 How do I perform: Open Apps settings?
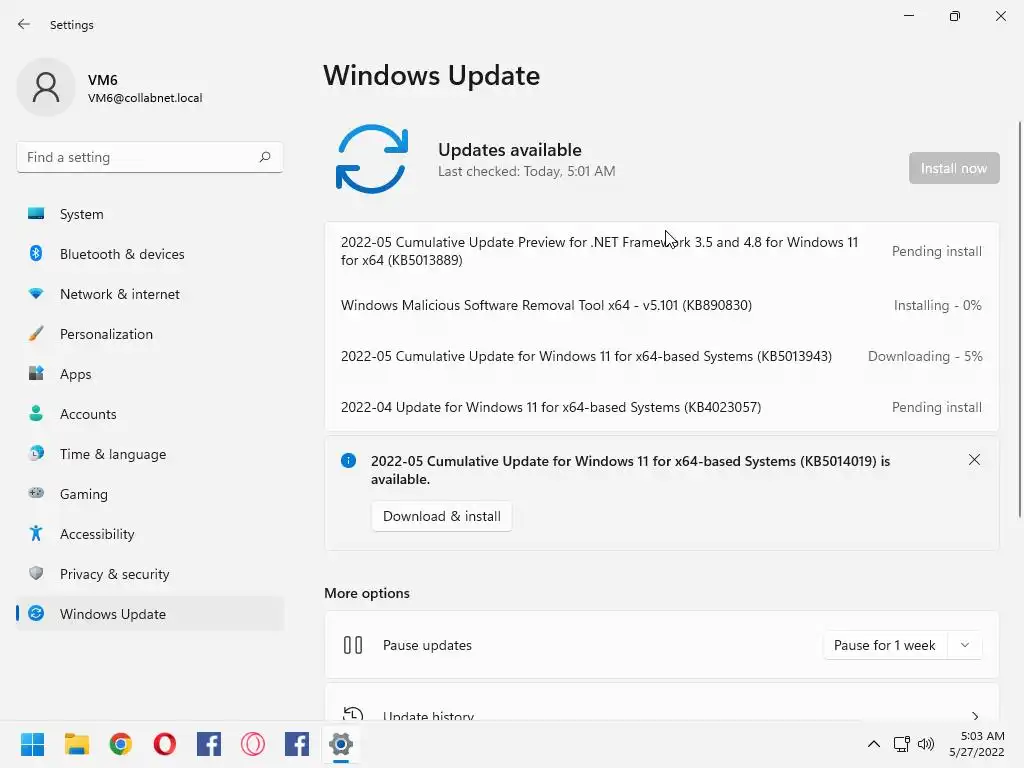point(150,374)
